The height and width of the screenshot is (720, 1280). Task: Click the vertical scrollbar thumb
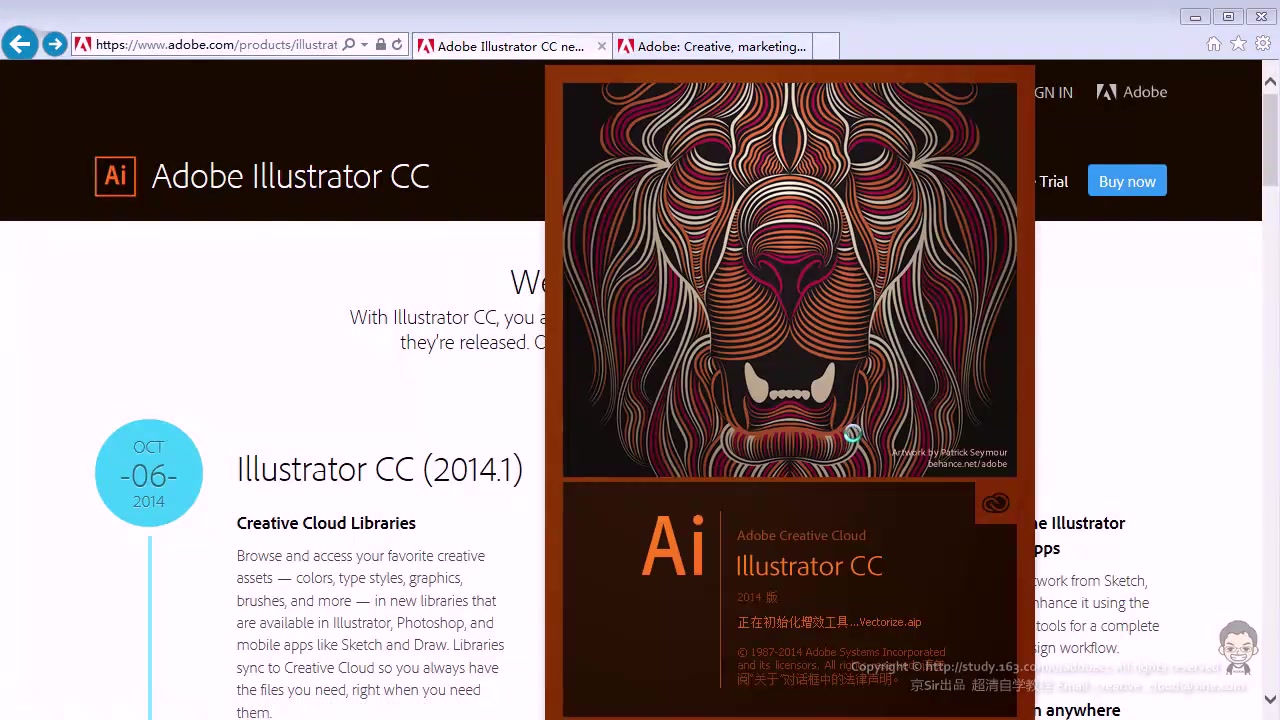coord(1271,140)
